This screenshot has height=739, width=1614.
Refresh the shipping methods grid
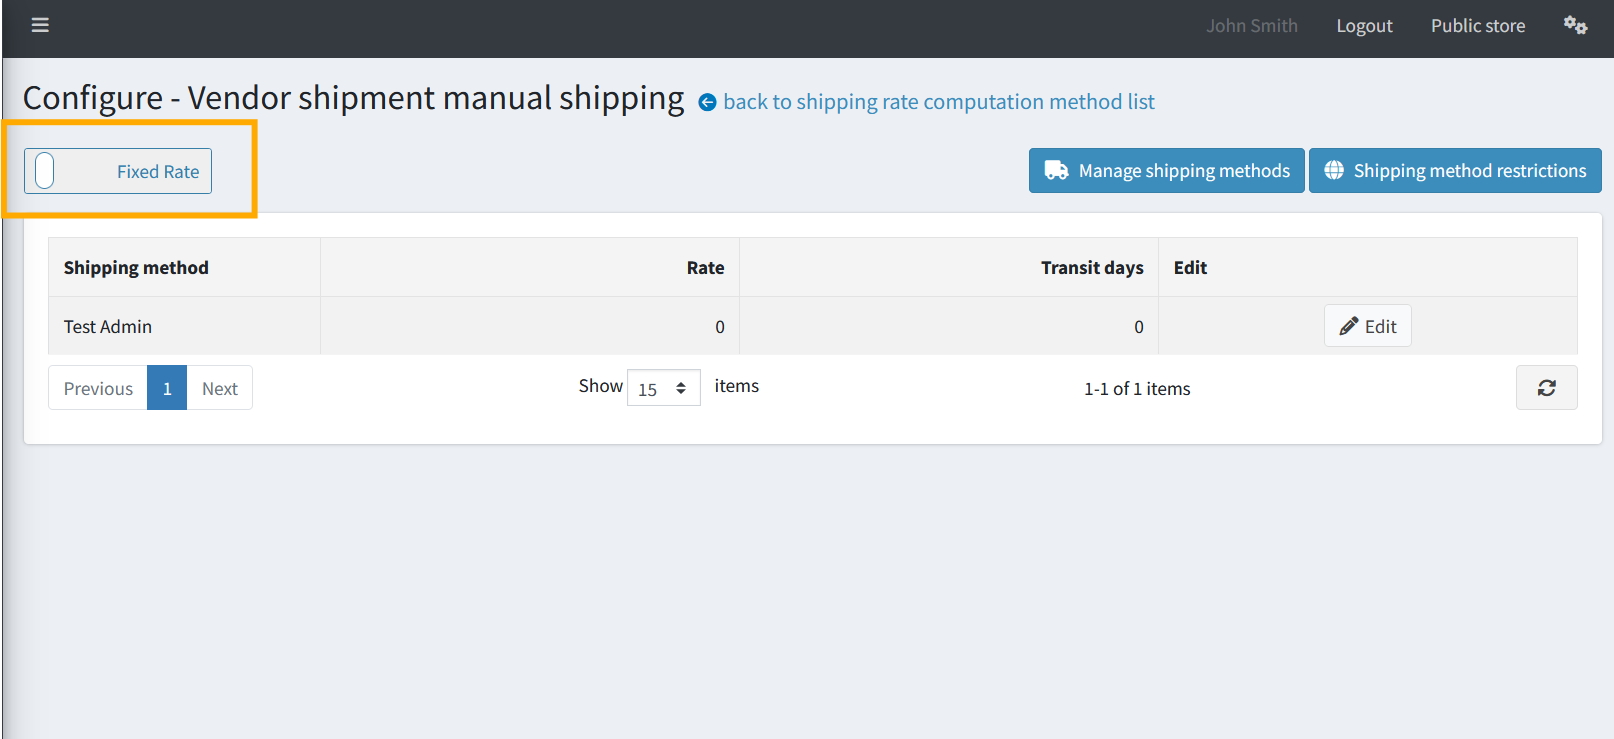pos(1546,388)
